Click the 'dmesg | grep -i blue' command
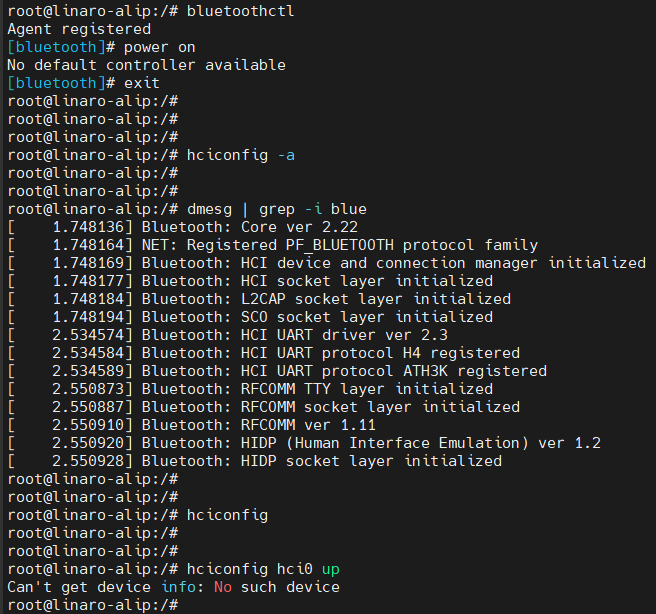The width and height of the screenshot is (656, 614). point(277,209)
